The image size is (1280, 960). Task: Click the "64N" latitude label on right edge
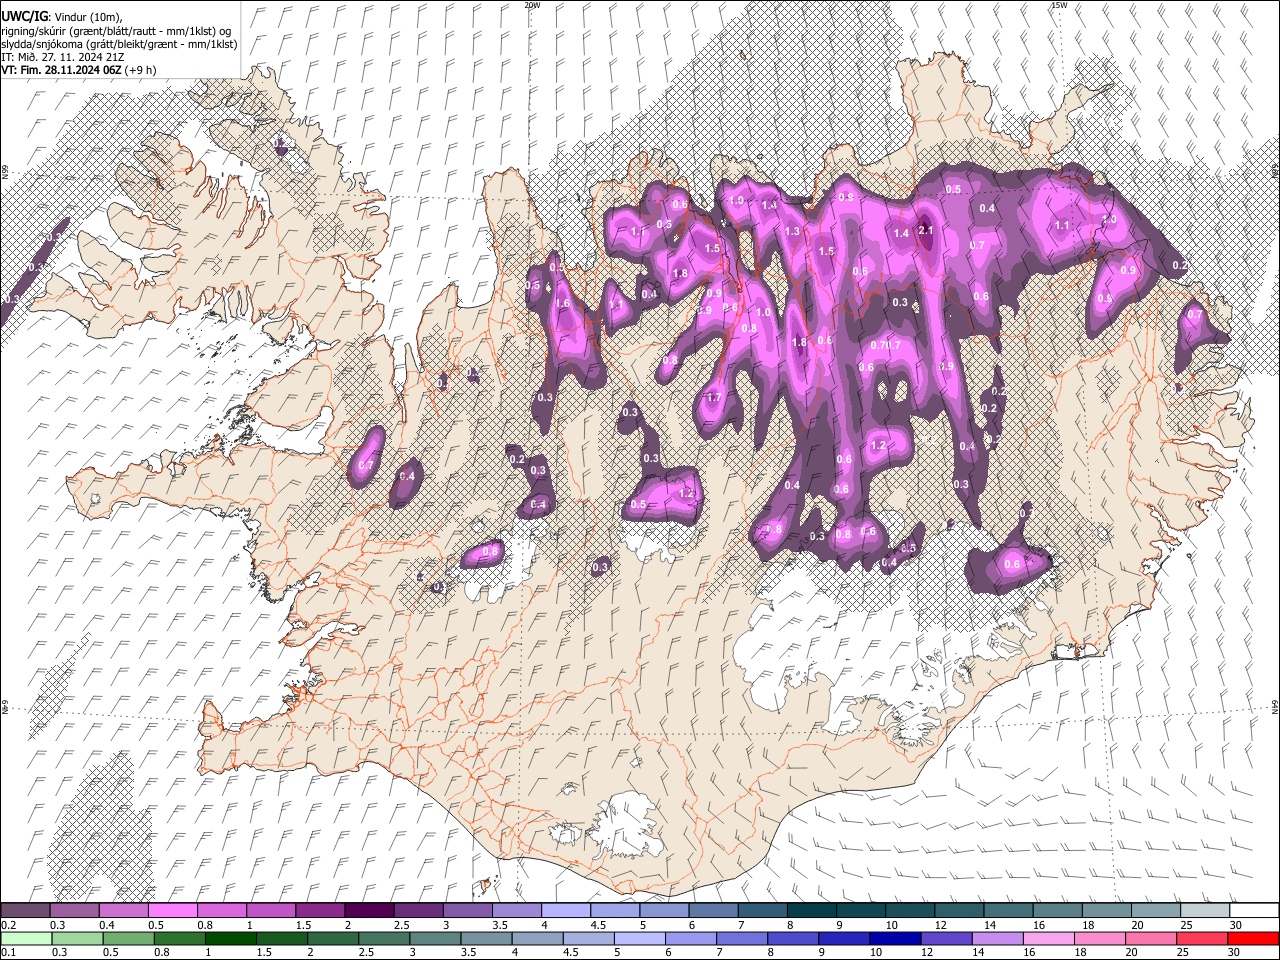tap(1275, 706)
